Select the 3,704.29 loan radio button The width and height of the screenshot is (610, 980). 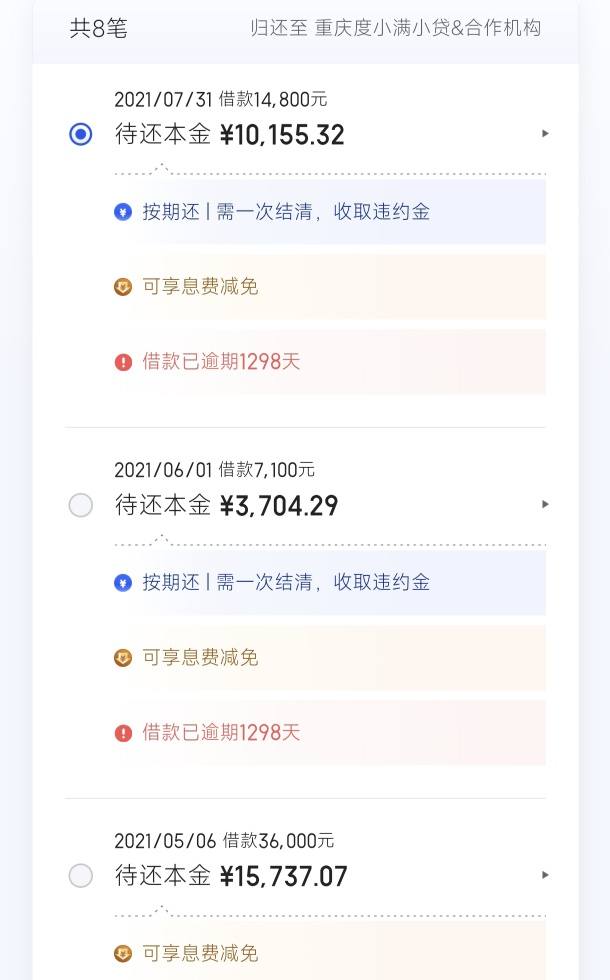click(x=81, y=505)
